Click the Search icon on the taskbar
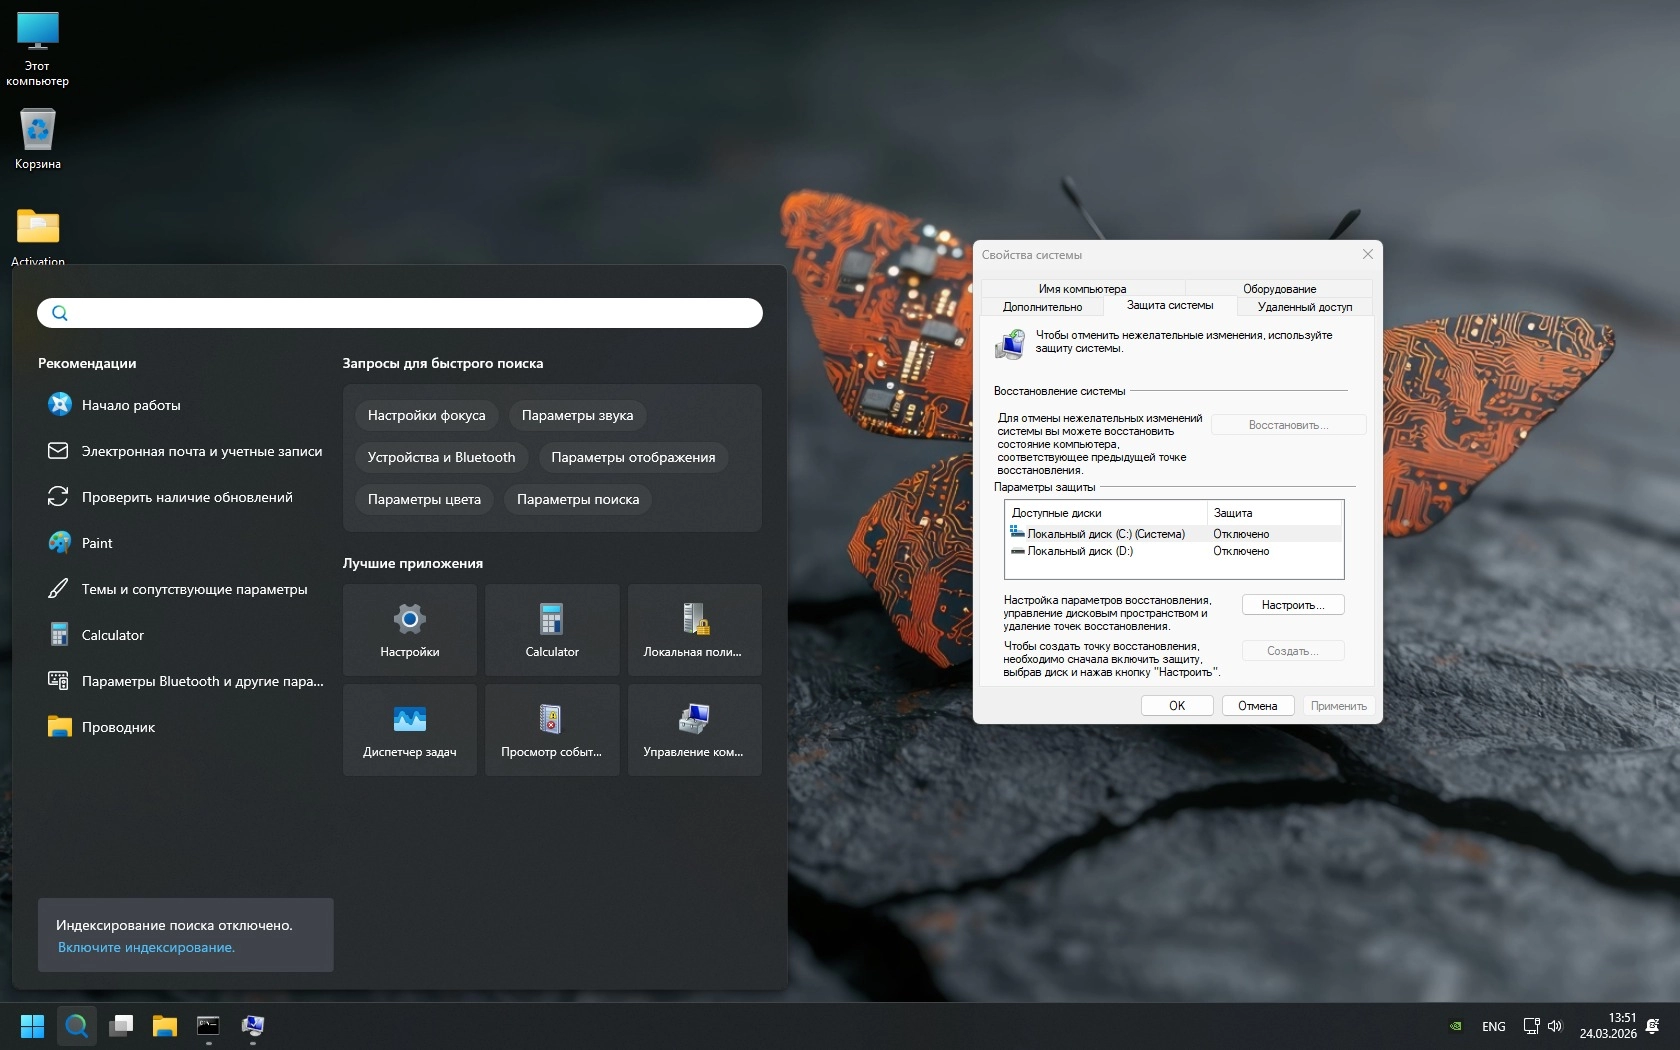Image resolution: width=1680 pixels, height=1050 pixels. [x=77, y=1026]
